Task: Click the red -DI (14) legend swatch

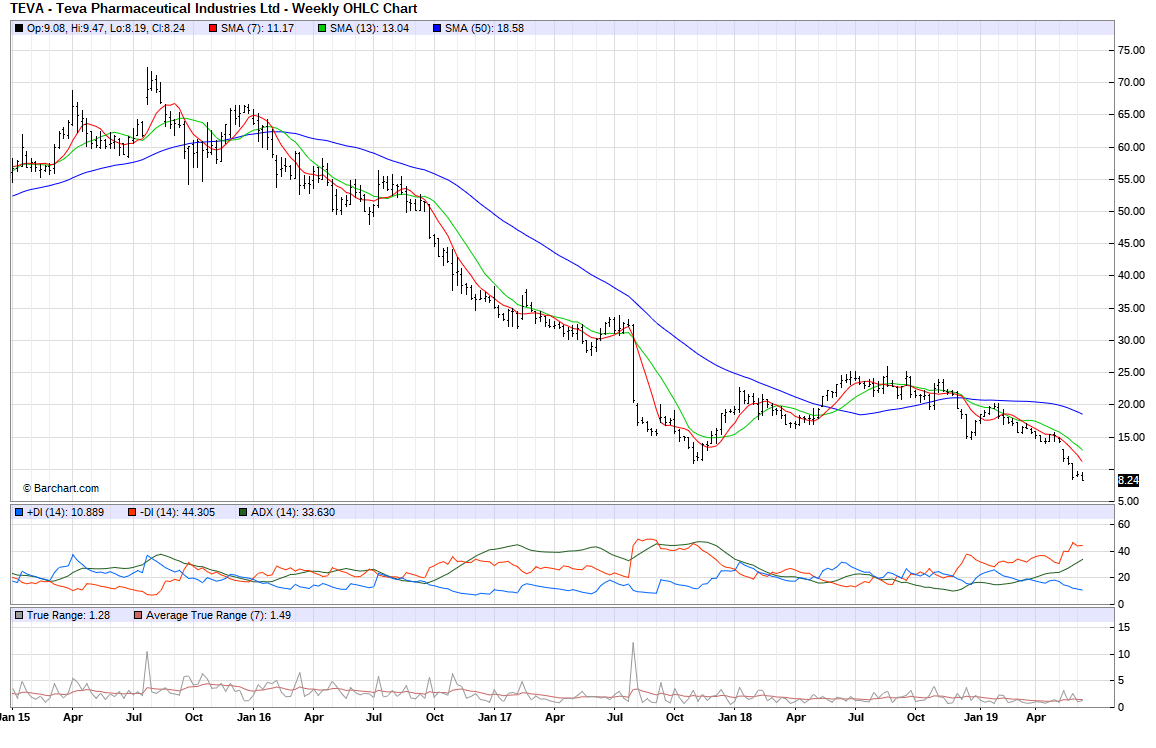Action: pyautogui.click(x=132, y=512)
